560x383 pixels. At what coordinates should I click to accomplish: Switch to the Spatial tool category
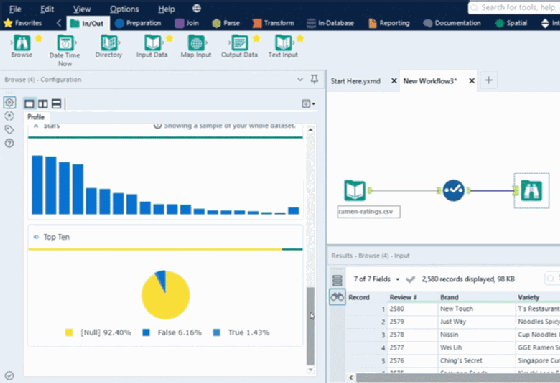[511, 23]
